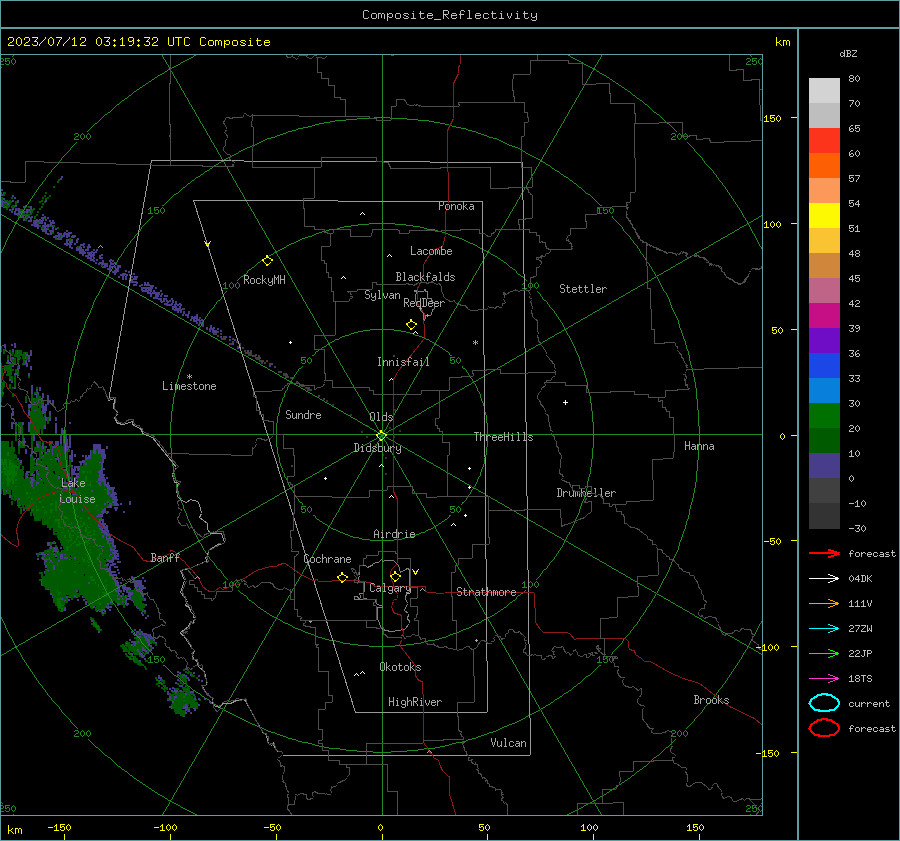Image resolution: width=900 pixels, height=841 pixels.
Task: Select the radar center diamond at Didsbury
Action: tap(382, 436)
